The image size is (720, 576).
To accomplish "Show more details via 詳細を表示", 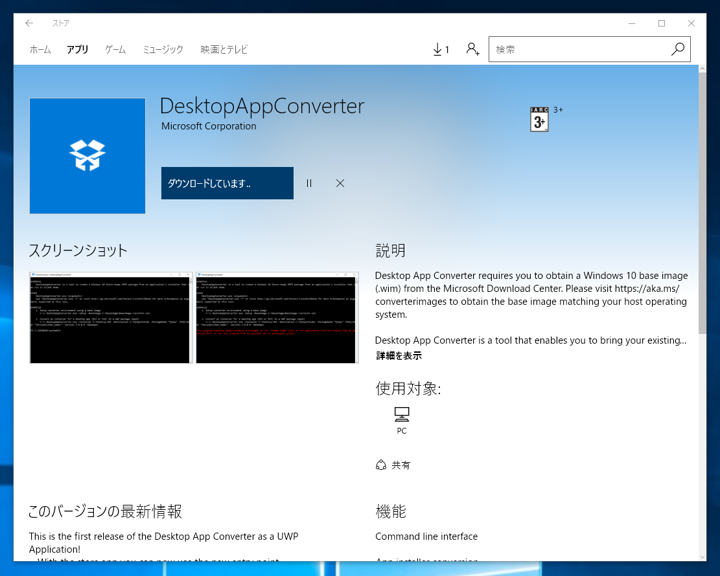I will pos(399,356).
